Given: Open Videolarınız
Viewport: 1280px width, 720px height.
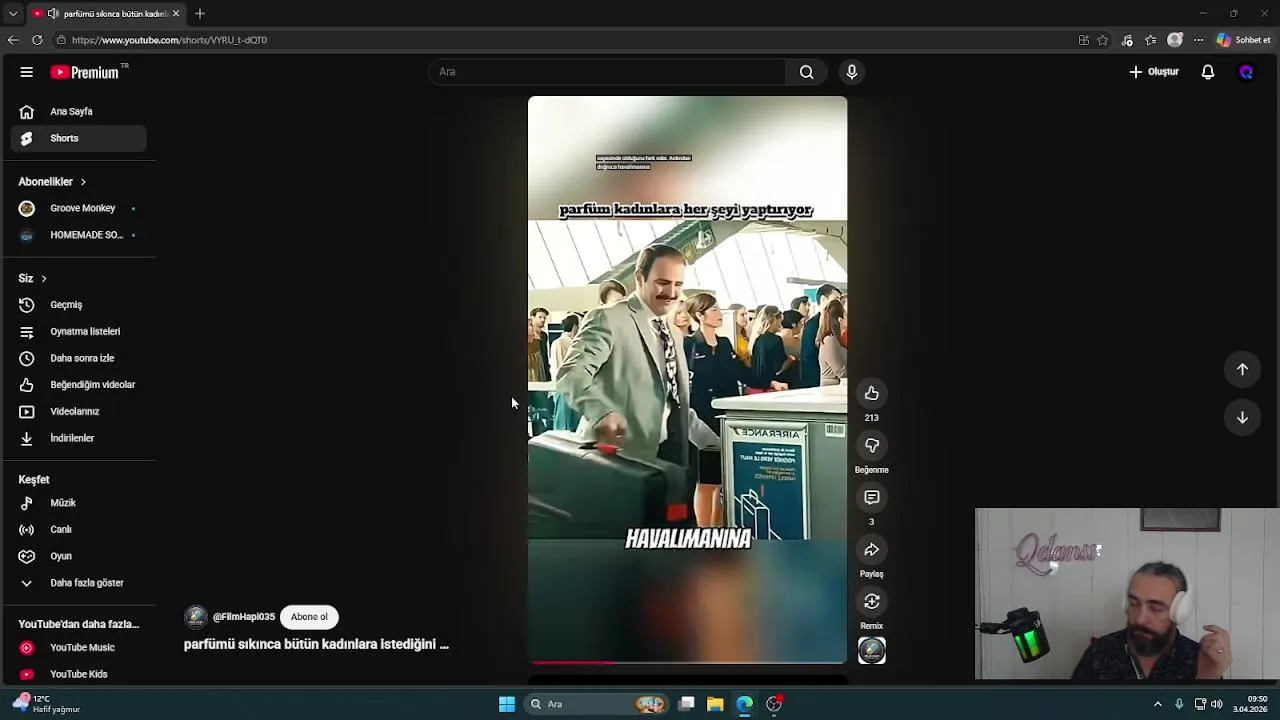Looking at the screenshot, I should pos(79,411).
